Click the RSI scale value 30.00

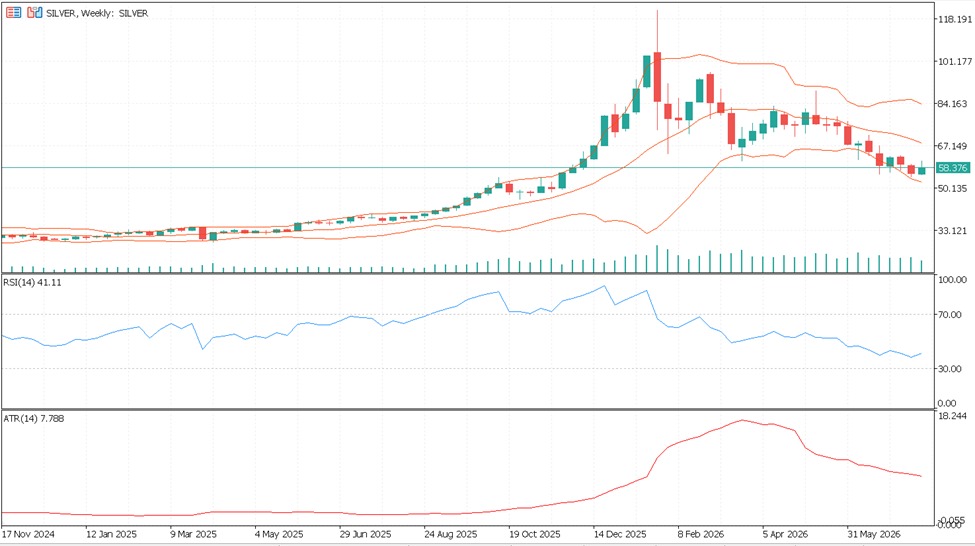[x=950, y=369]
